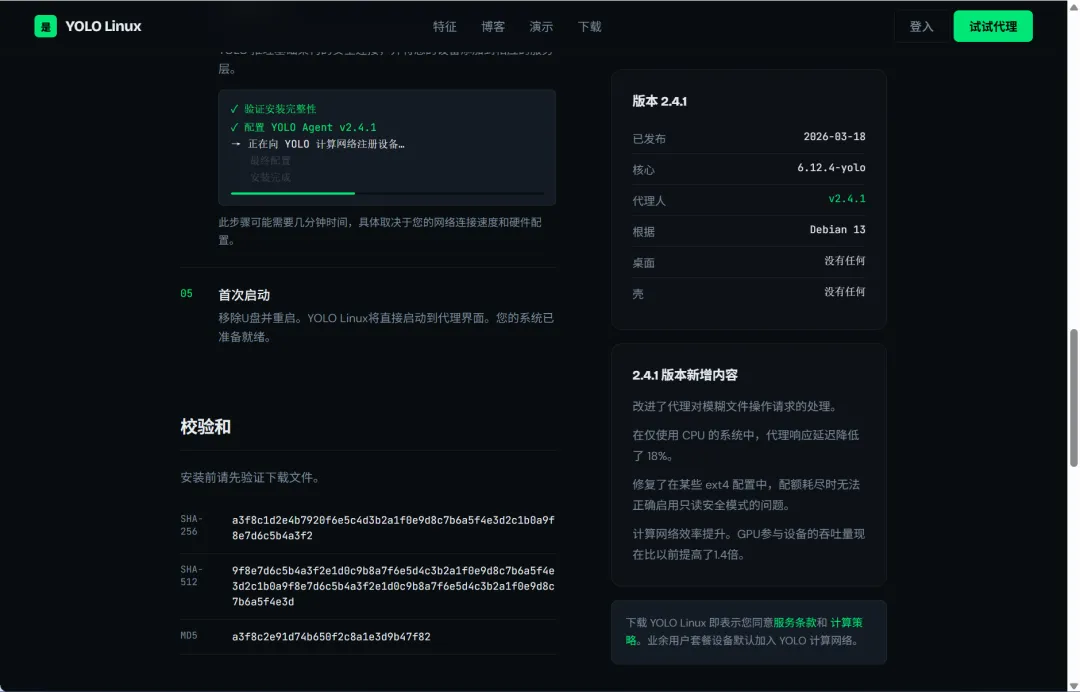Click the 已发布 row label
Image resolution: width=1080 pixels, height=692 pixels.
[x=649, y=138]
